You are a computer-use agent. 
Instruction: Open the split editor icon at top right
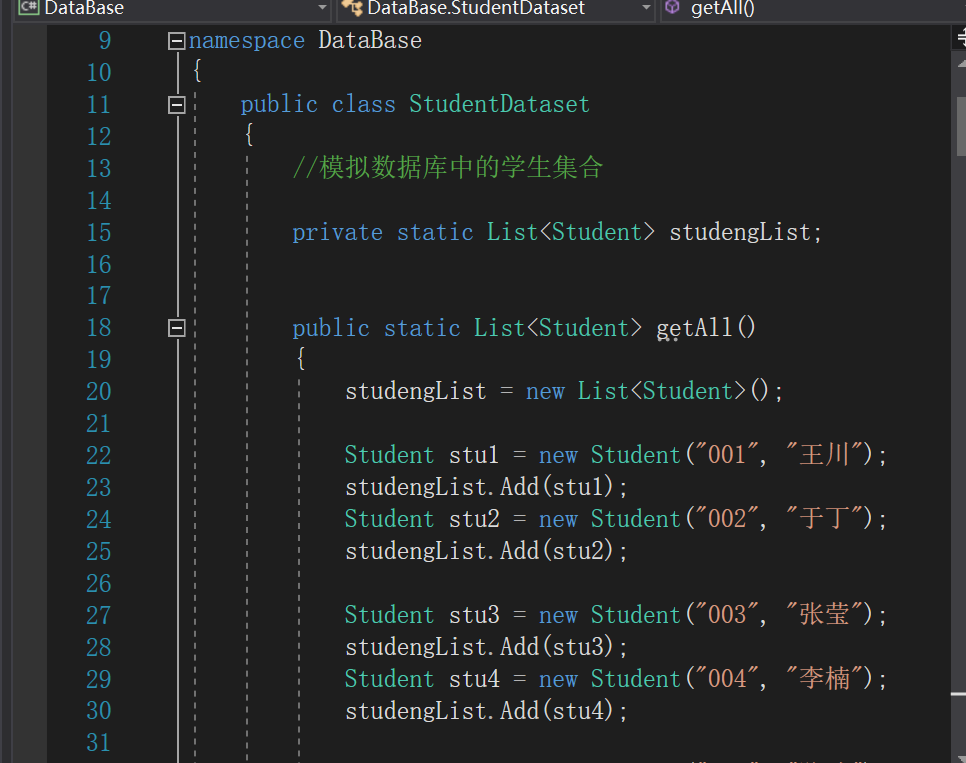960,35
